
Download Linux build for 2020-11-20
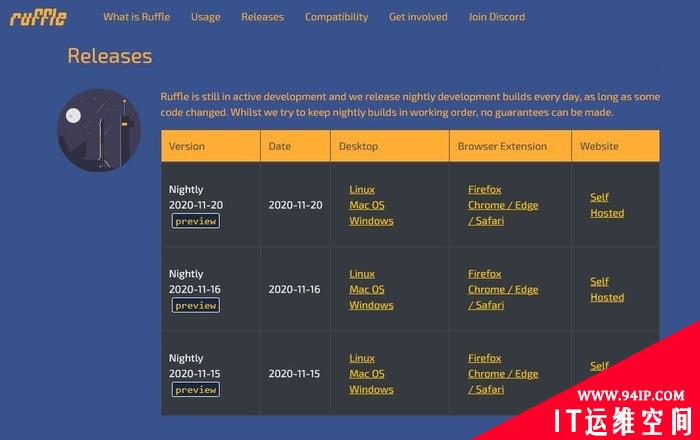click(x=362, y=190)
